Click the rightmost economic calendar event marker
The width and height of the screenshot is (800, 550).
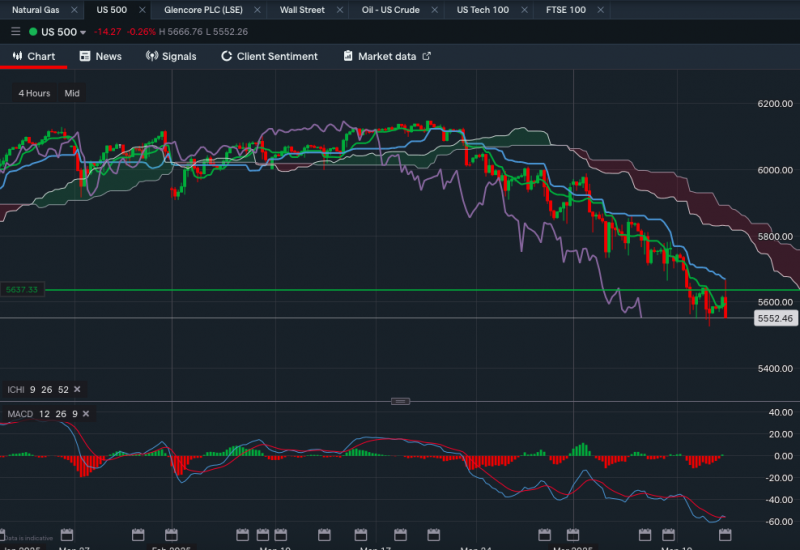(725, 534)
